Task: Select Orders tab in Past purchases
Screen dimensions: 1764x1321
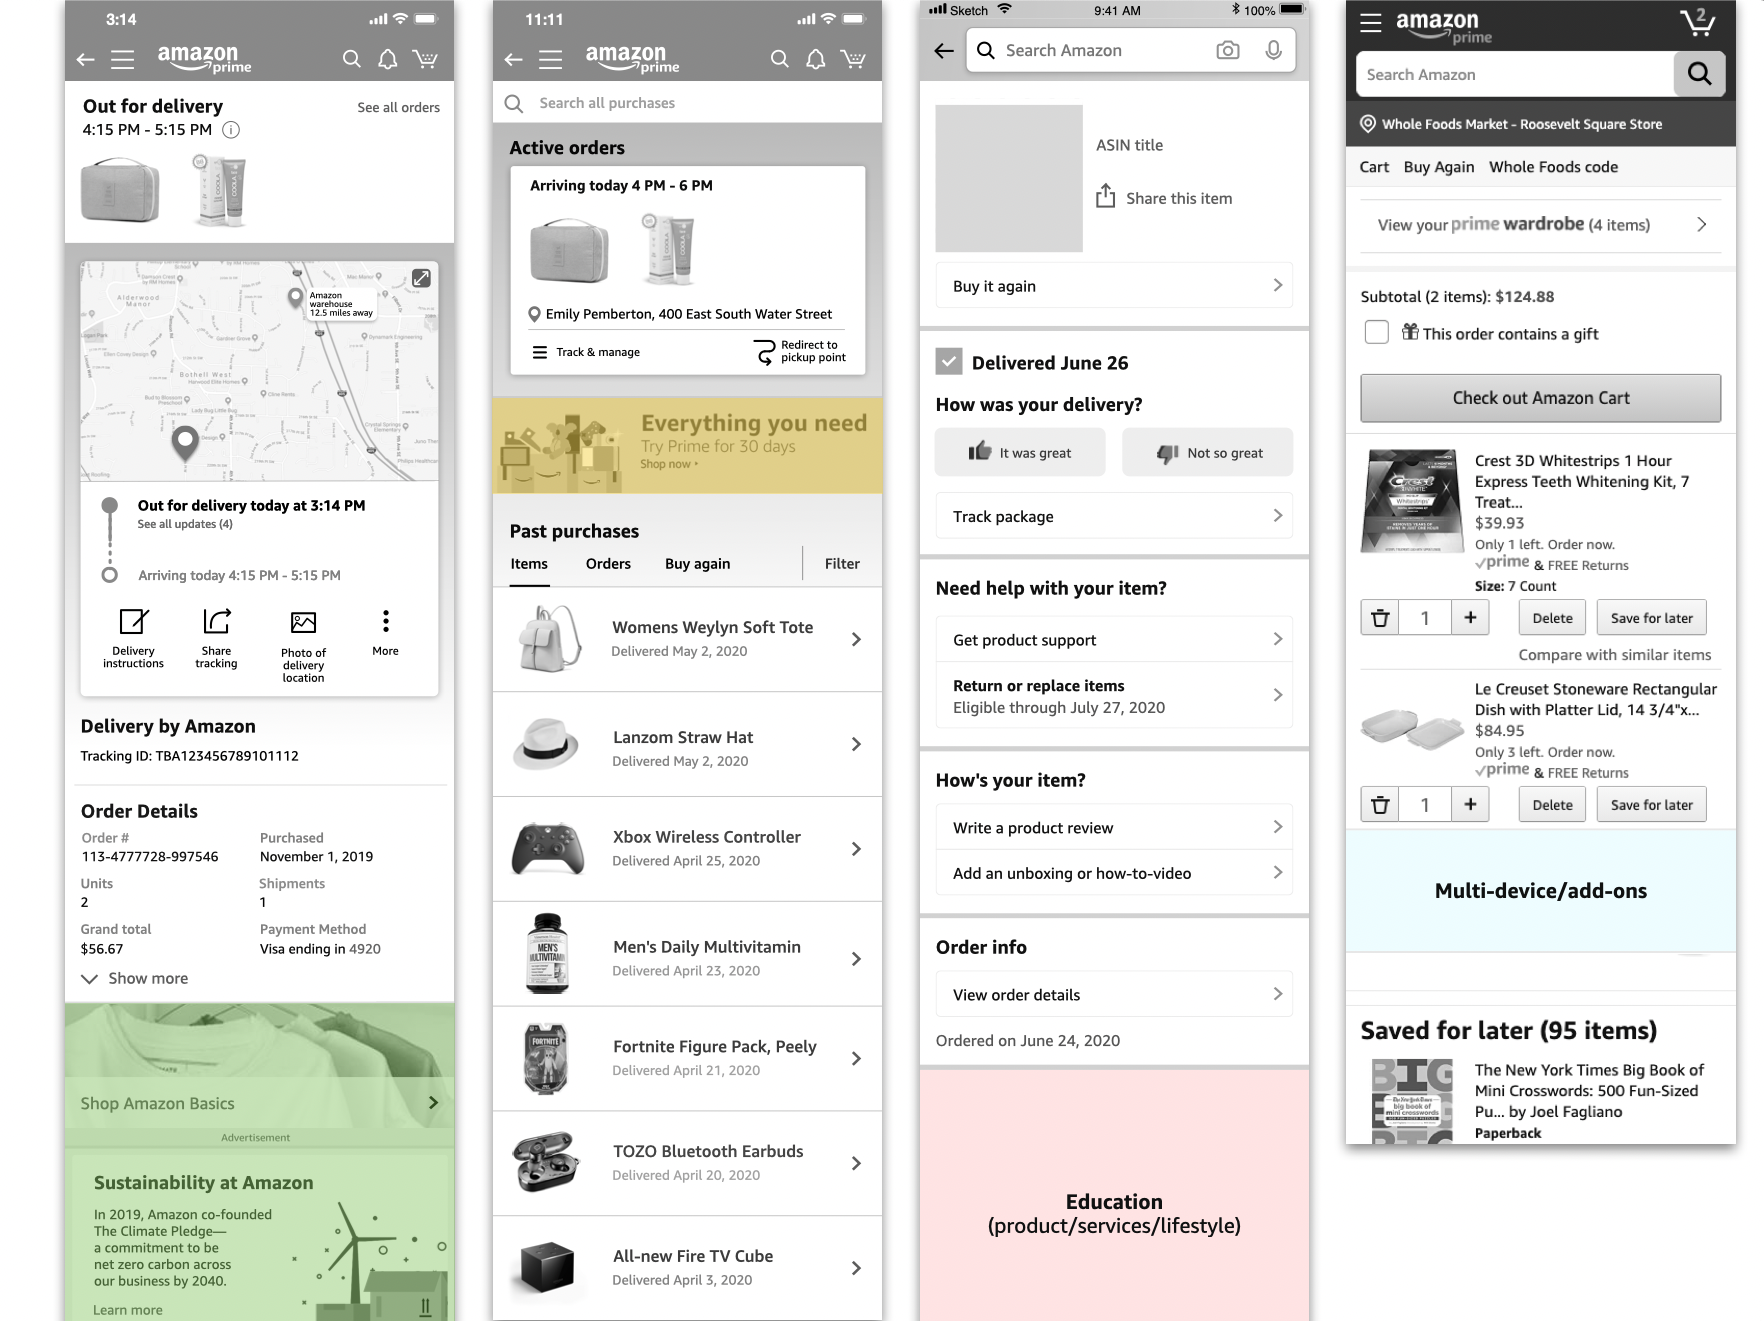Action: pos(608,564)
